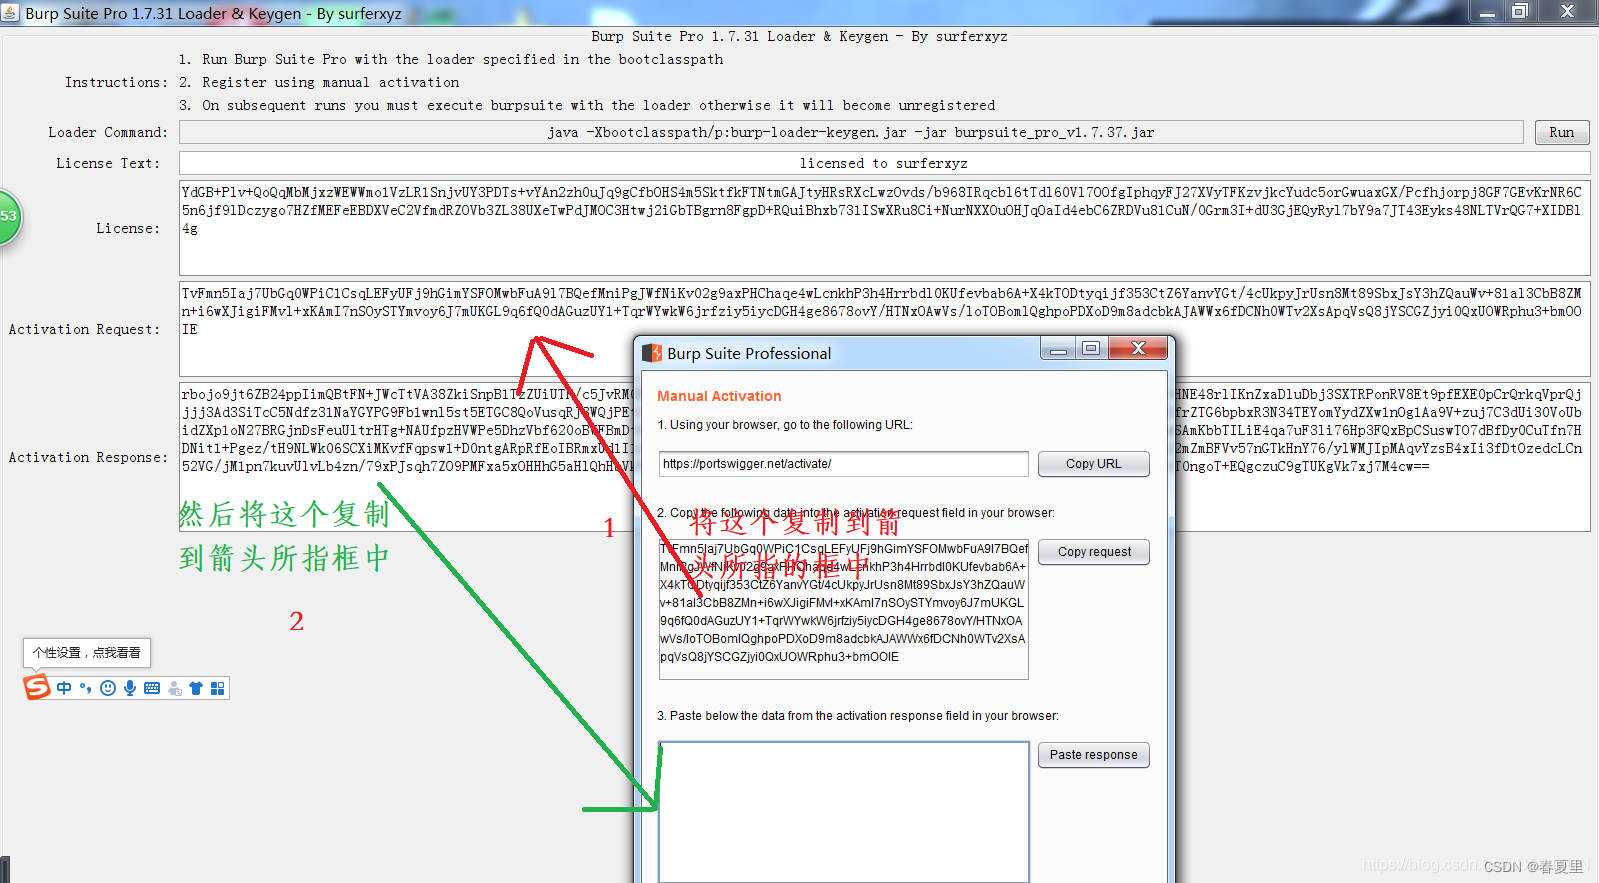Image resolution: width=1599 pixels, height=883 pixels.
Task: Click the activation request data box in the dialog
Action: [844, 610]
